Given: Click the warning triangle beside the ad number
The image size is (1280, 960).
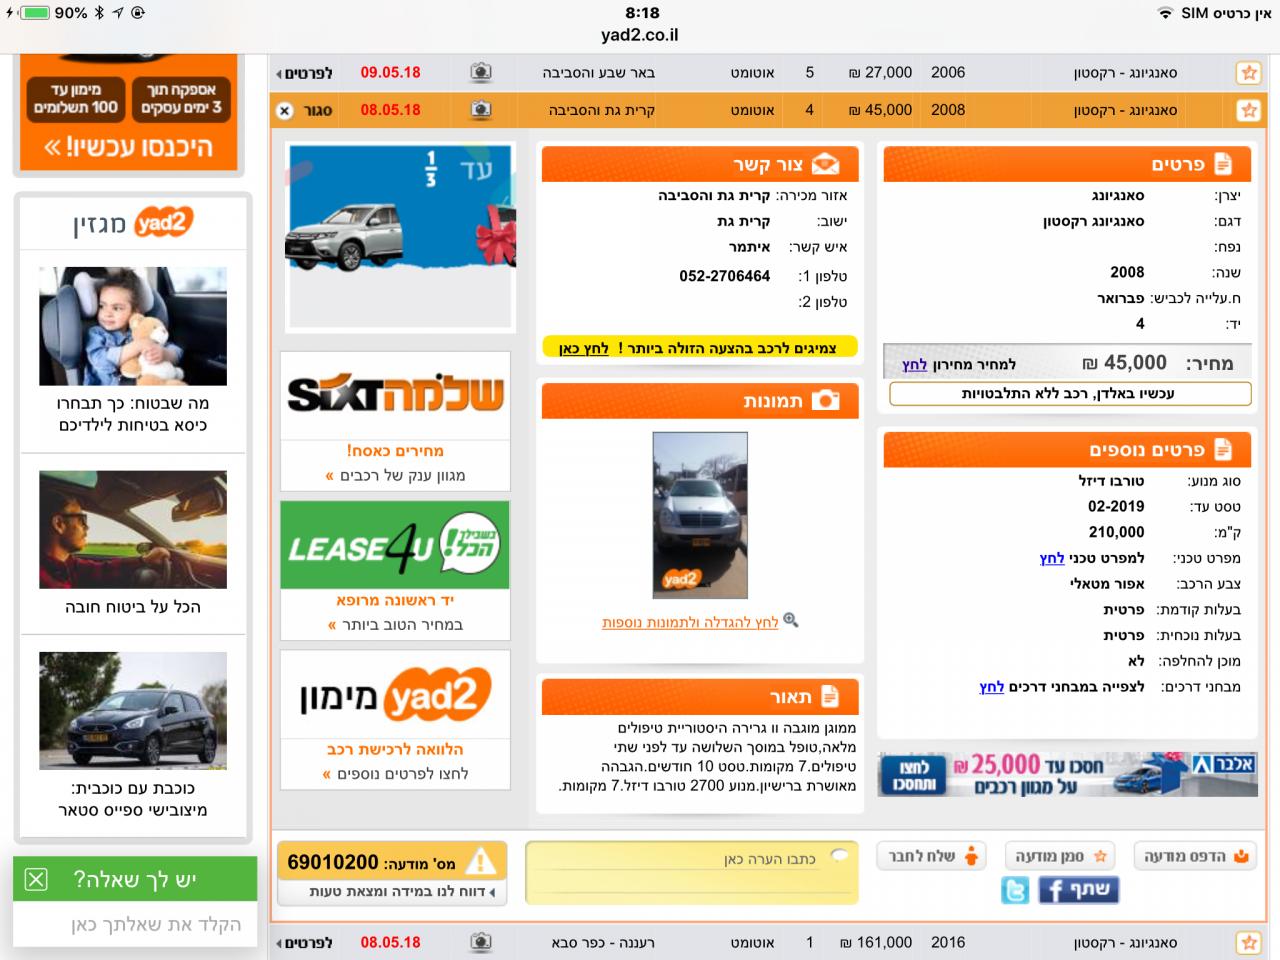Looking at the screenshot, I should click(x=481, y=861).
